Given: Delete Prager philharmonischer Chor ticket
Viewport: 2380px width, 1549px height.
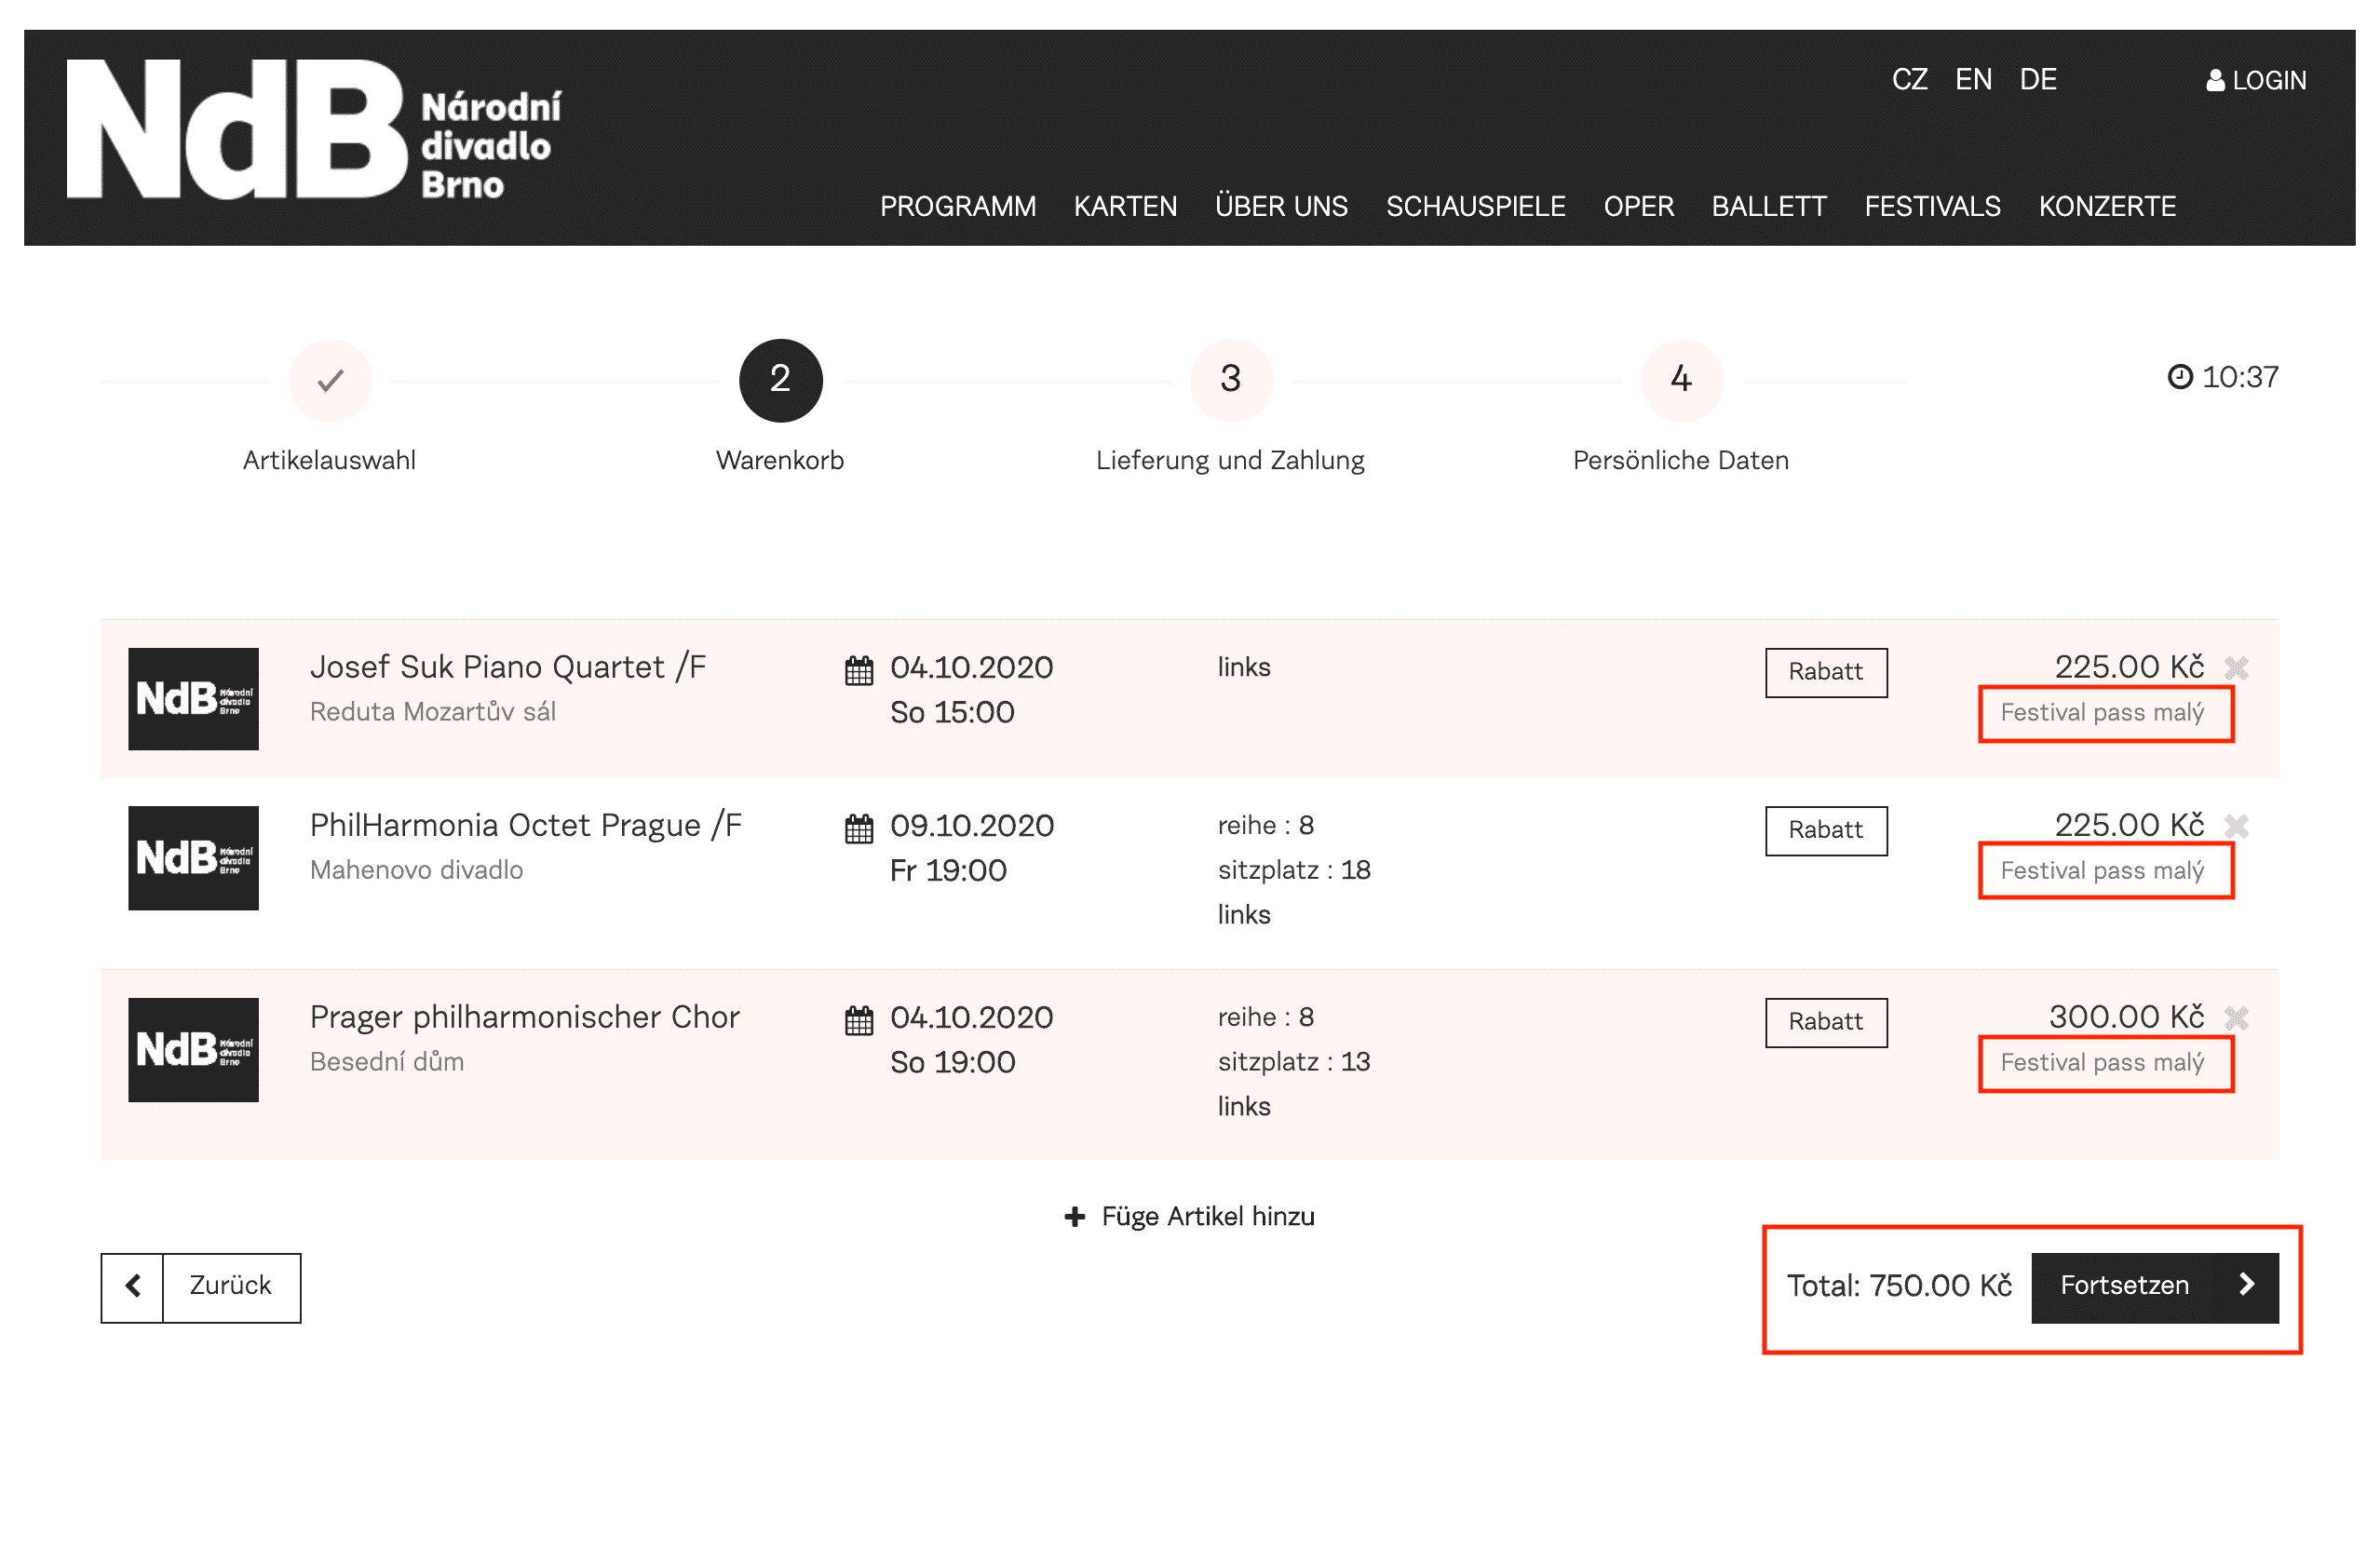Looking at the screenshot, I should (2236, 1018).
